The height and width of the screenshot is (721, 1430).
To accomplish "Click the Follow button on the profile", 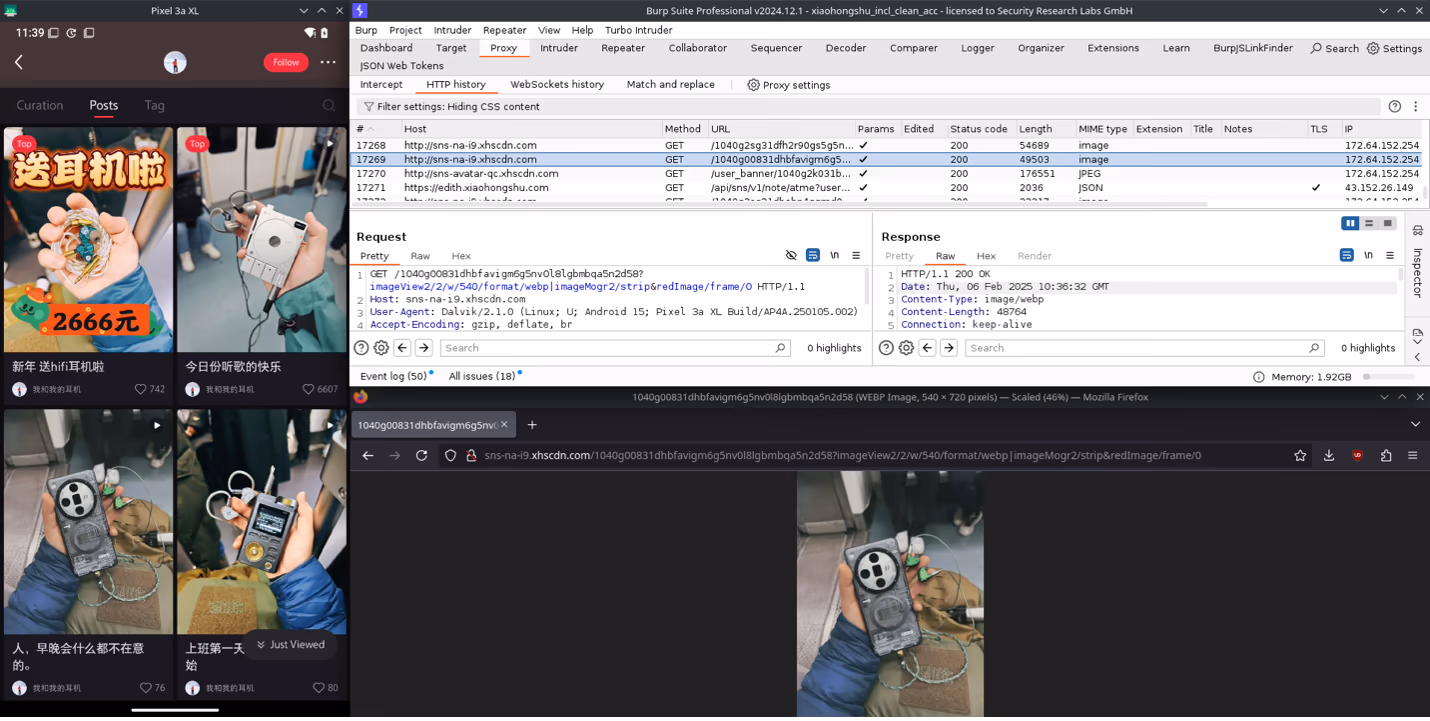I will coord(285,62).
